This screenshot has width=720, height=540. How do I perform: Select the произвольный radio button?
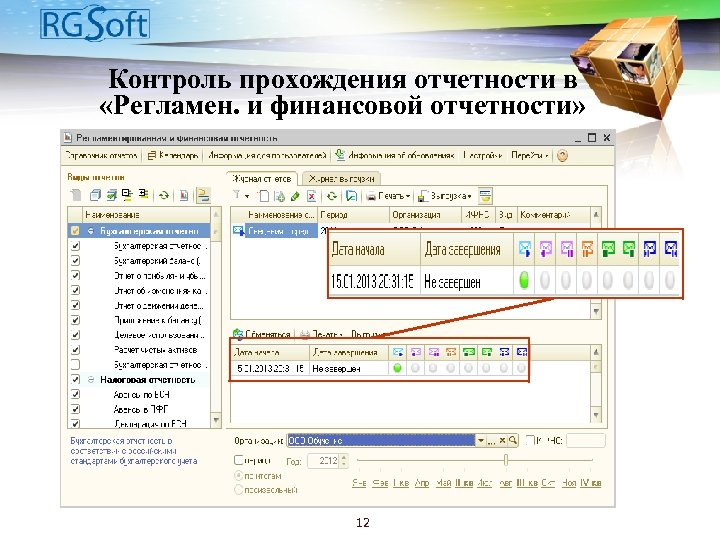[238, 490]
